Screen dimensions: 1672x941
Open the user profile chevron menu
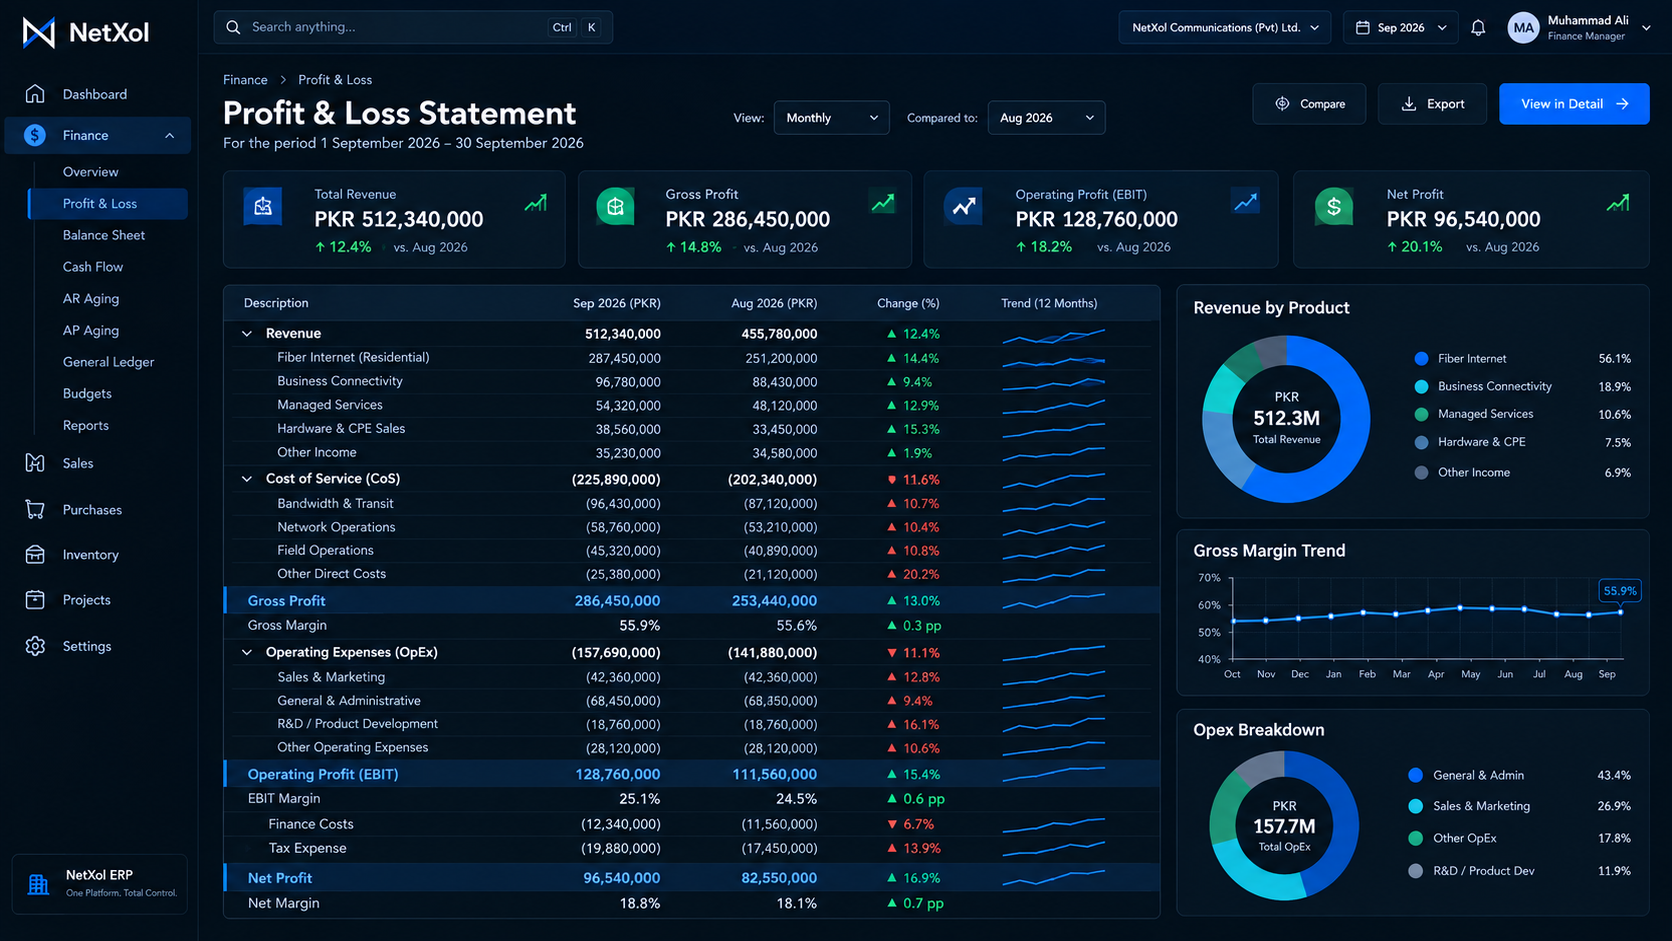(1646, 28)
